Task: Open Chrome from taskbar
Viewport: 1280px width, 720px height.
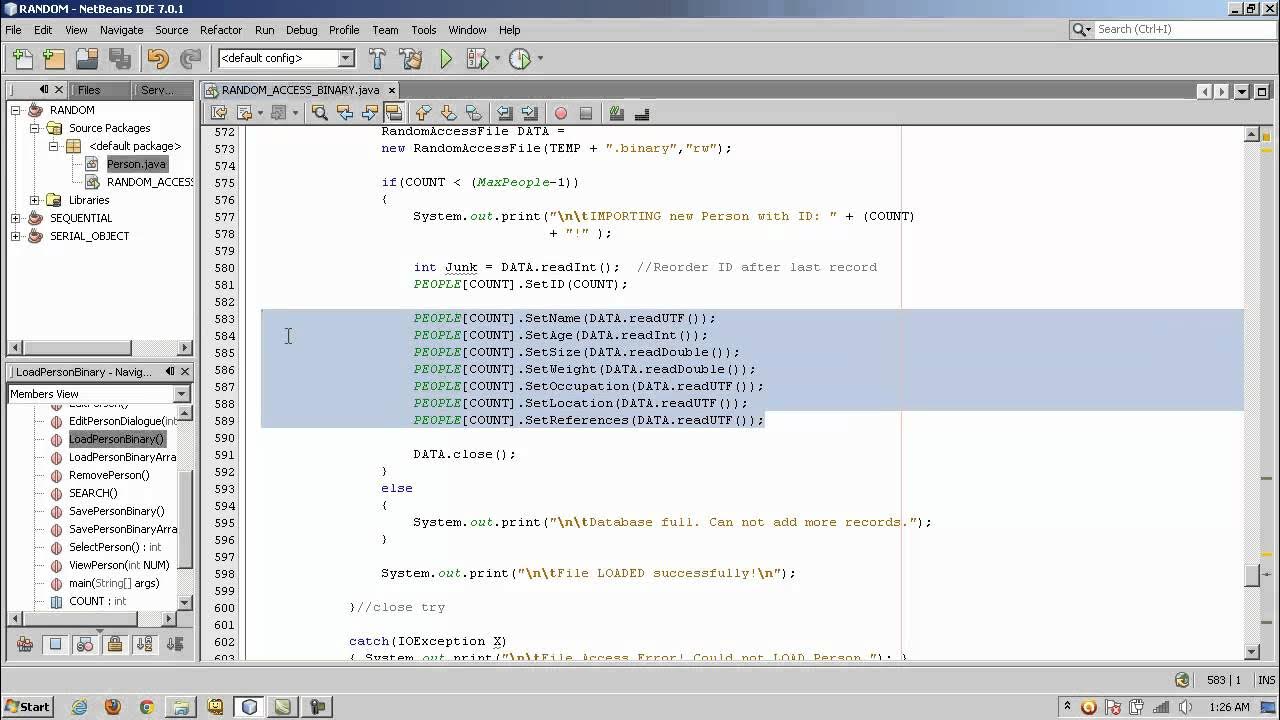Action: (146, 706)
